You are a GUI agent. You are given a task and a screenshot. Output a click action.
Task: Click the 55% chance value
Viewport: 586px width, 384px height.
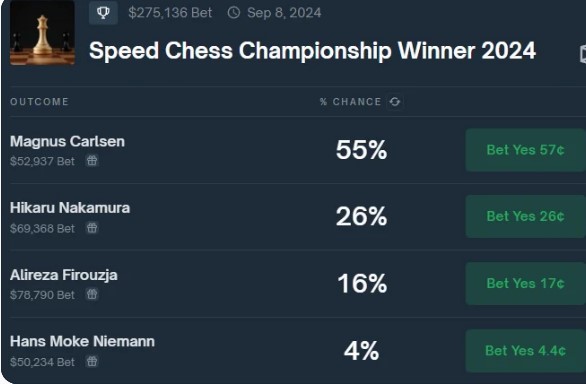point(361,150)
